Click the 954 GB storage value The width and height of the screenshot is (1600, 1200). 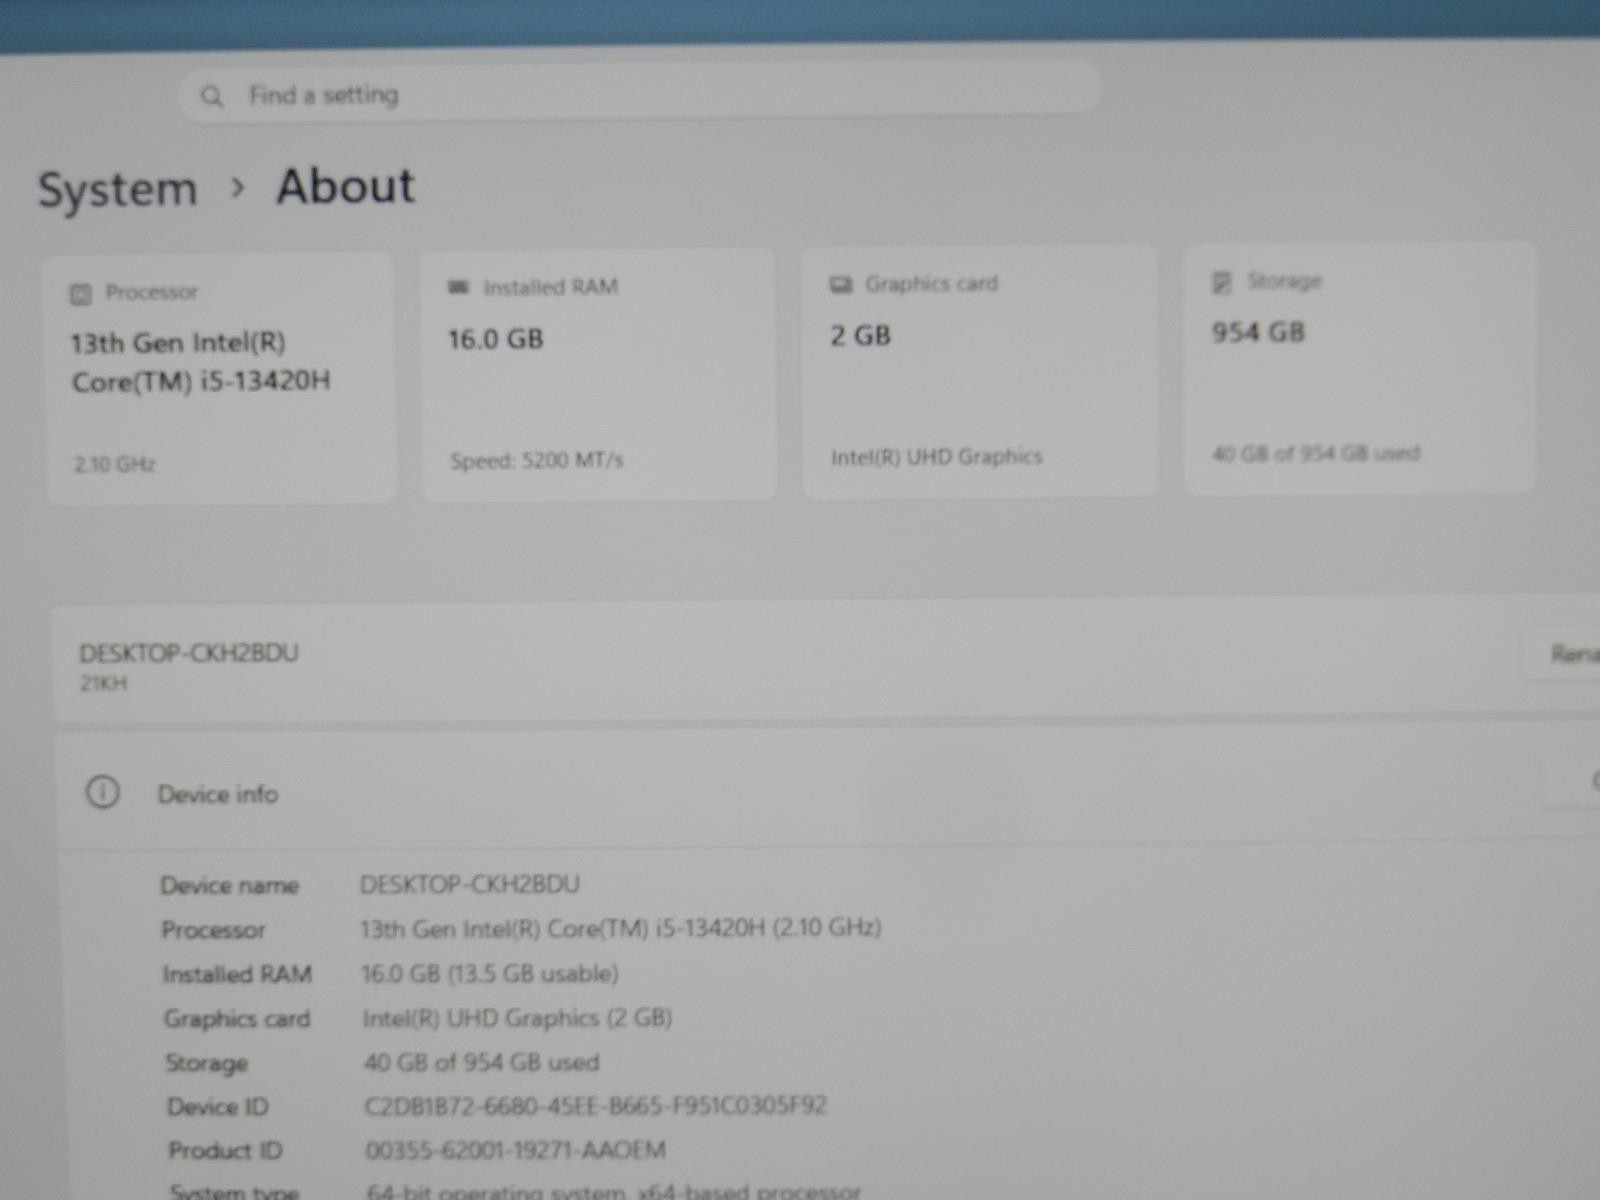[1258, 332]
